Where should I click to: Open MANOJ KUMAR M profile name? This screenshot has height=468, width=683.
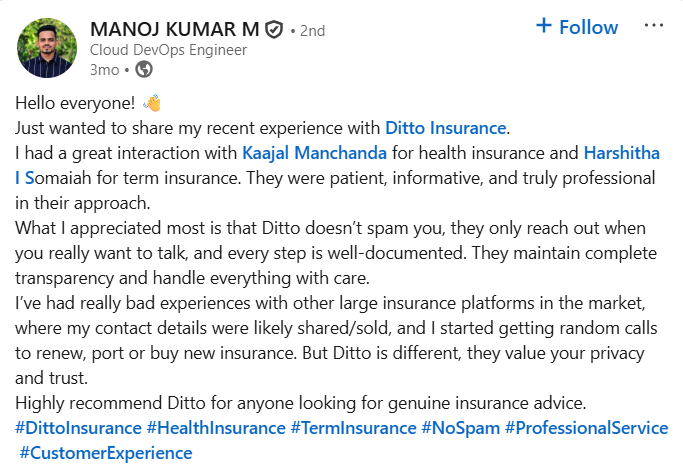click(x=174, y=30)
